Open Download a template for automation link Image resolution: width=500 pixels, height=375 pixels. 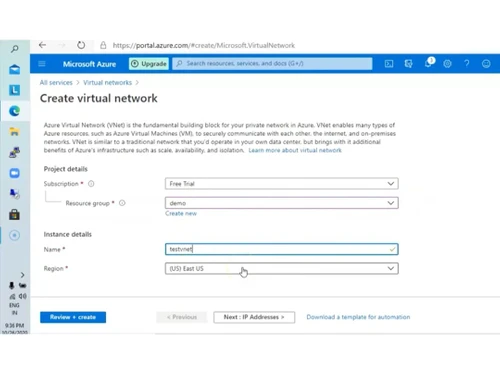tap(358, 317)
